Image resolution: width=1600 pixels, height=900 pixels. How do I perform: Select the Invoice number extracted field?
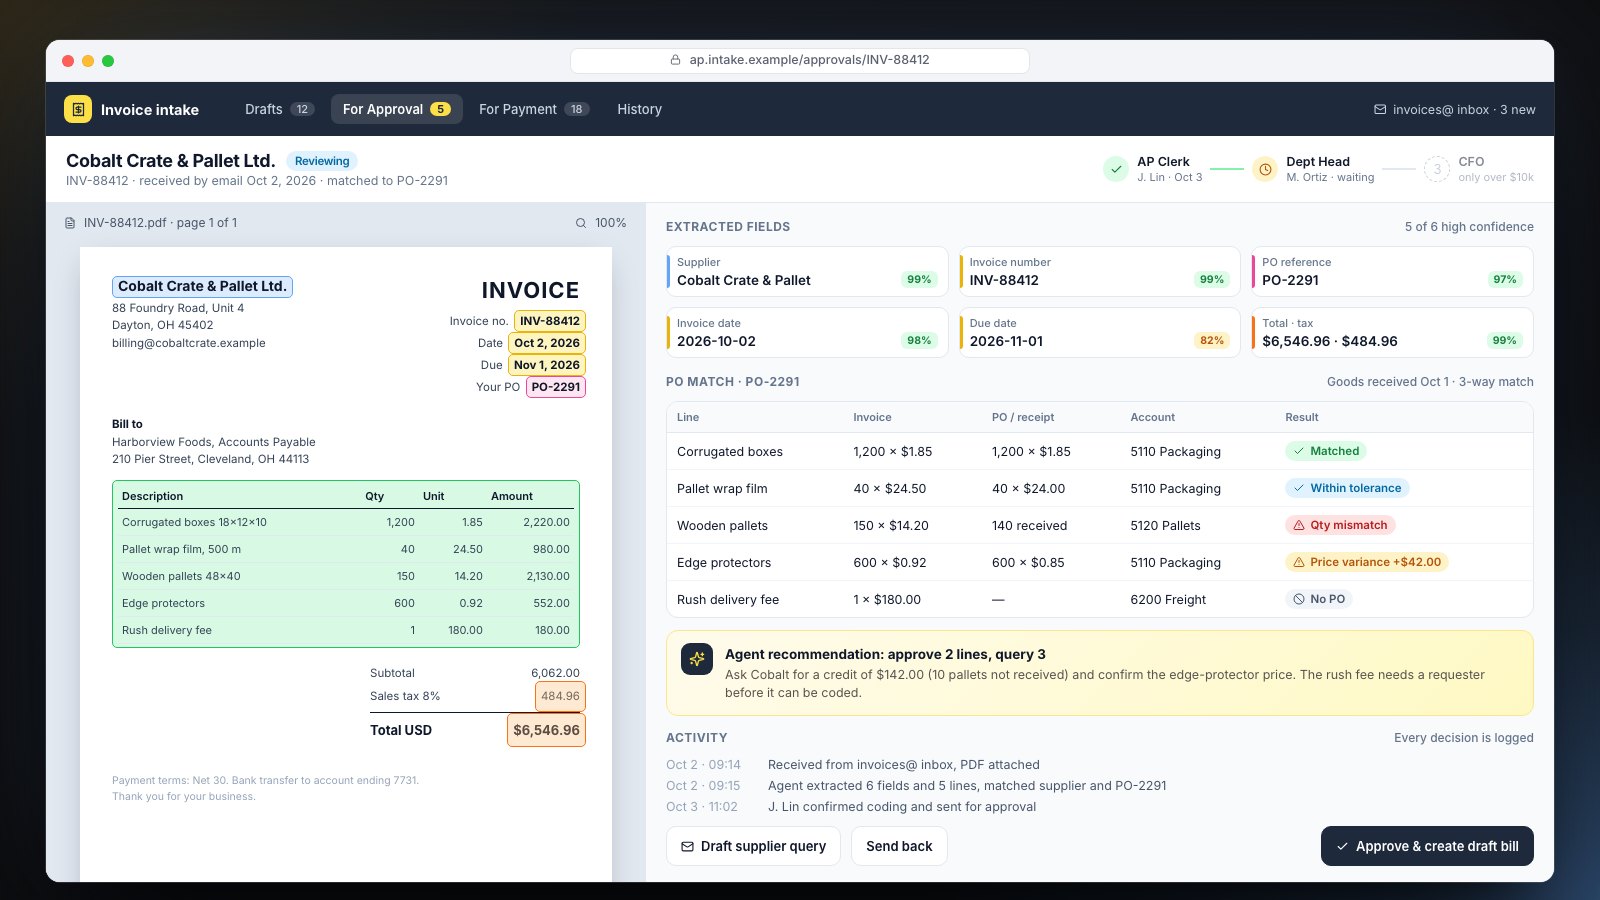1099,271
